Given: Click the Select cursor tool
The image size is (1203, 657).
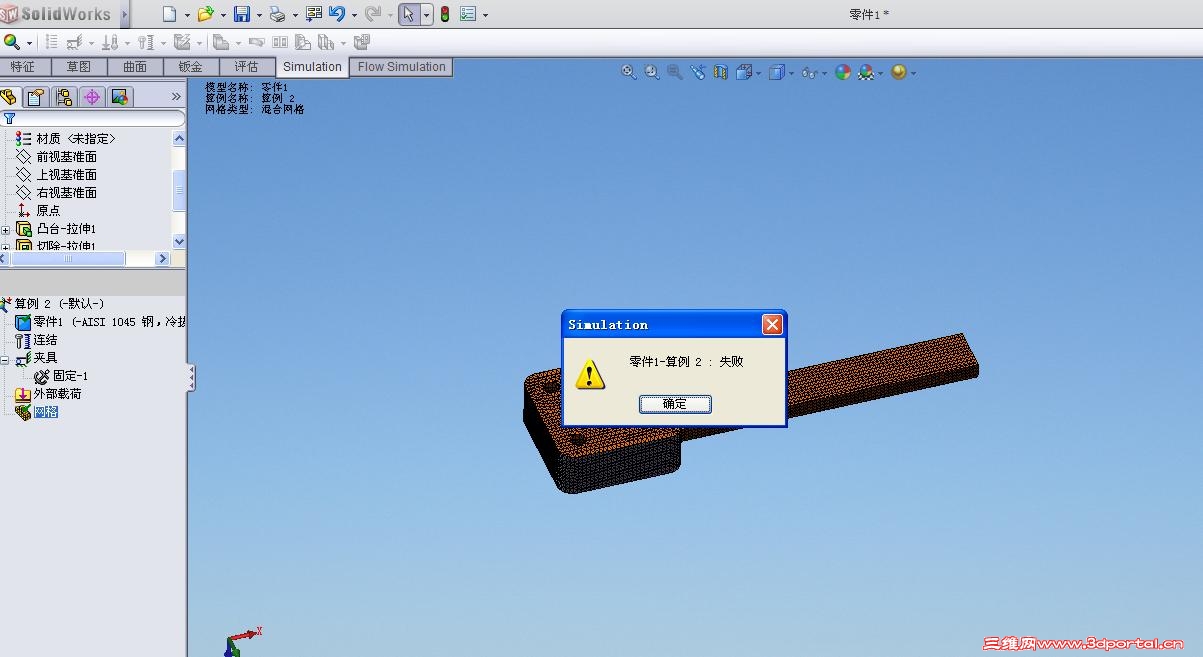Looking at the screenshot, I should [x=408, y=14].
